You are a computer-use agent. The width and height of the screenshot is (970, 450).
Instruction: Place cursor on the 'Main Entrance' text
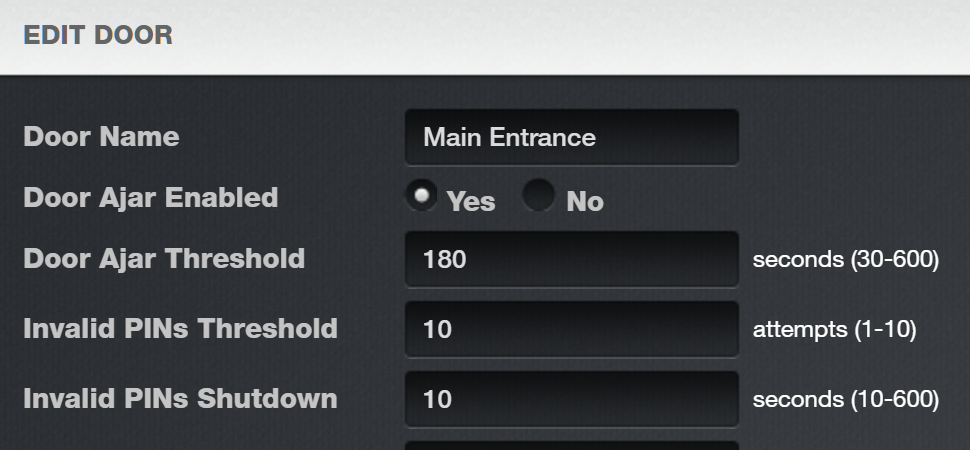(x=509, y=137)
